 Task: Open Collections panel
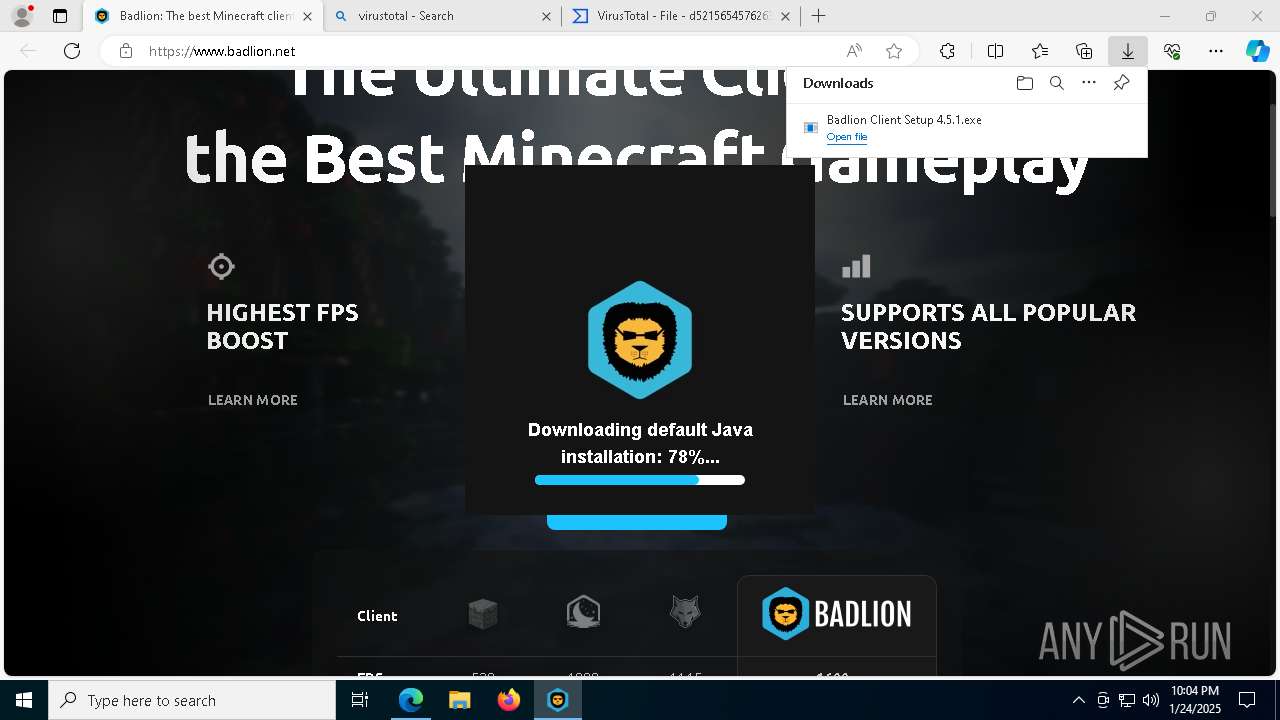(x=1084, y=51)
